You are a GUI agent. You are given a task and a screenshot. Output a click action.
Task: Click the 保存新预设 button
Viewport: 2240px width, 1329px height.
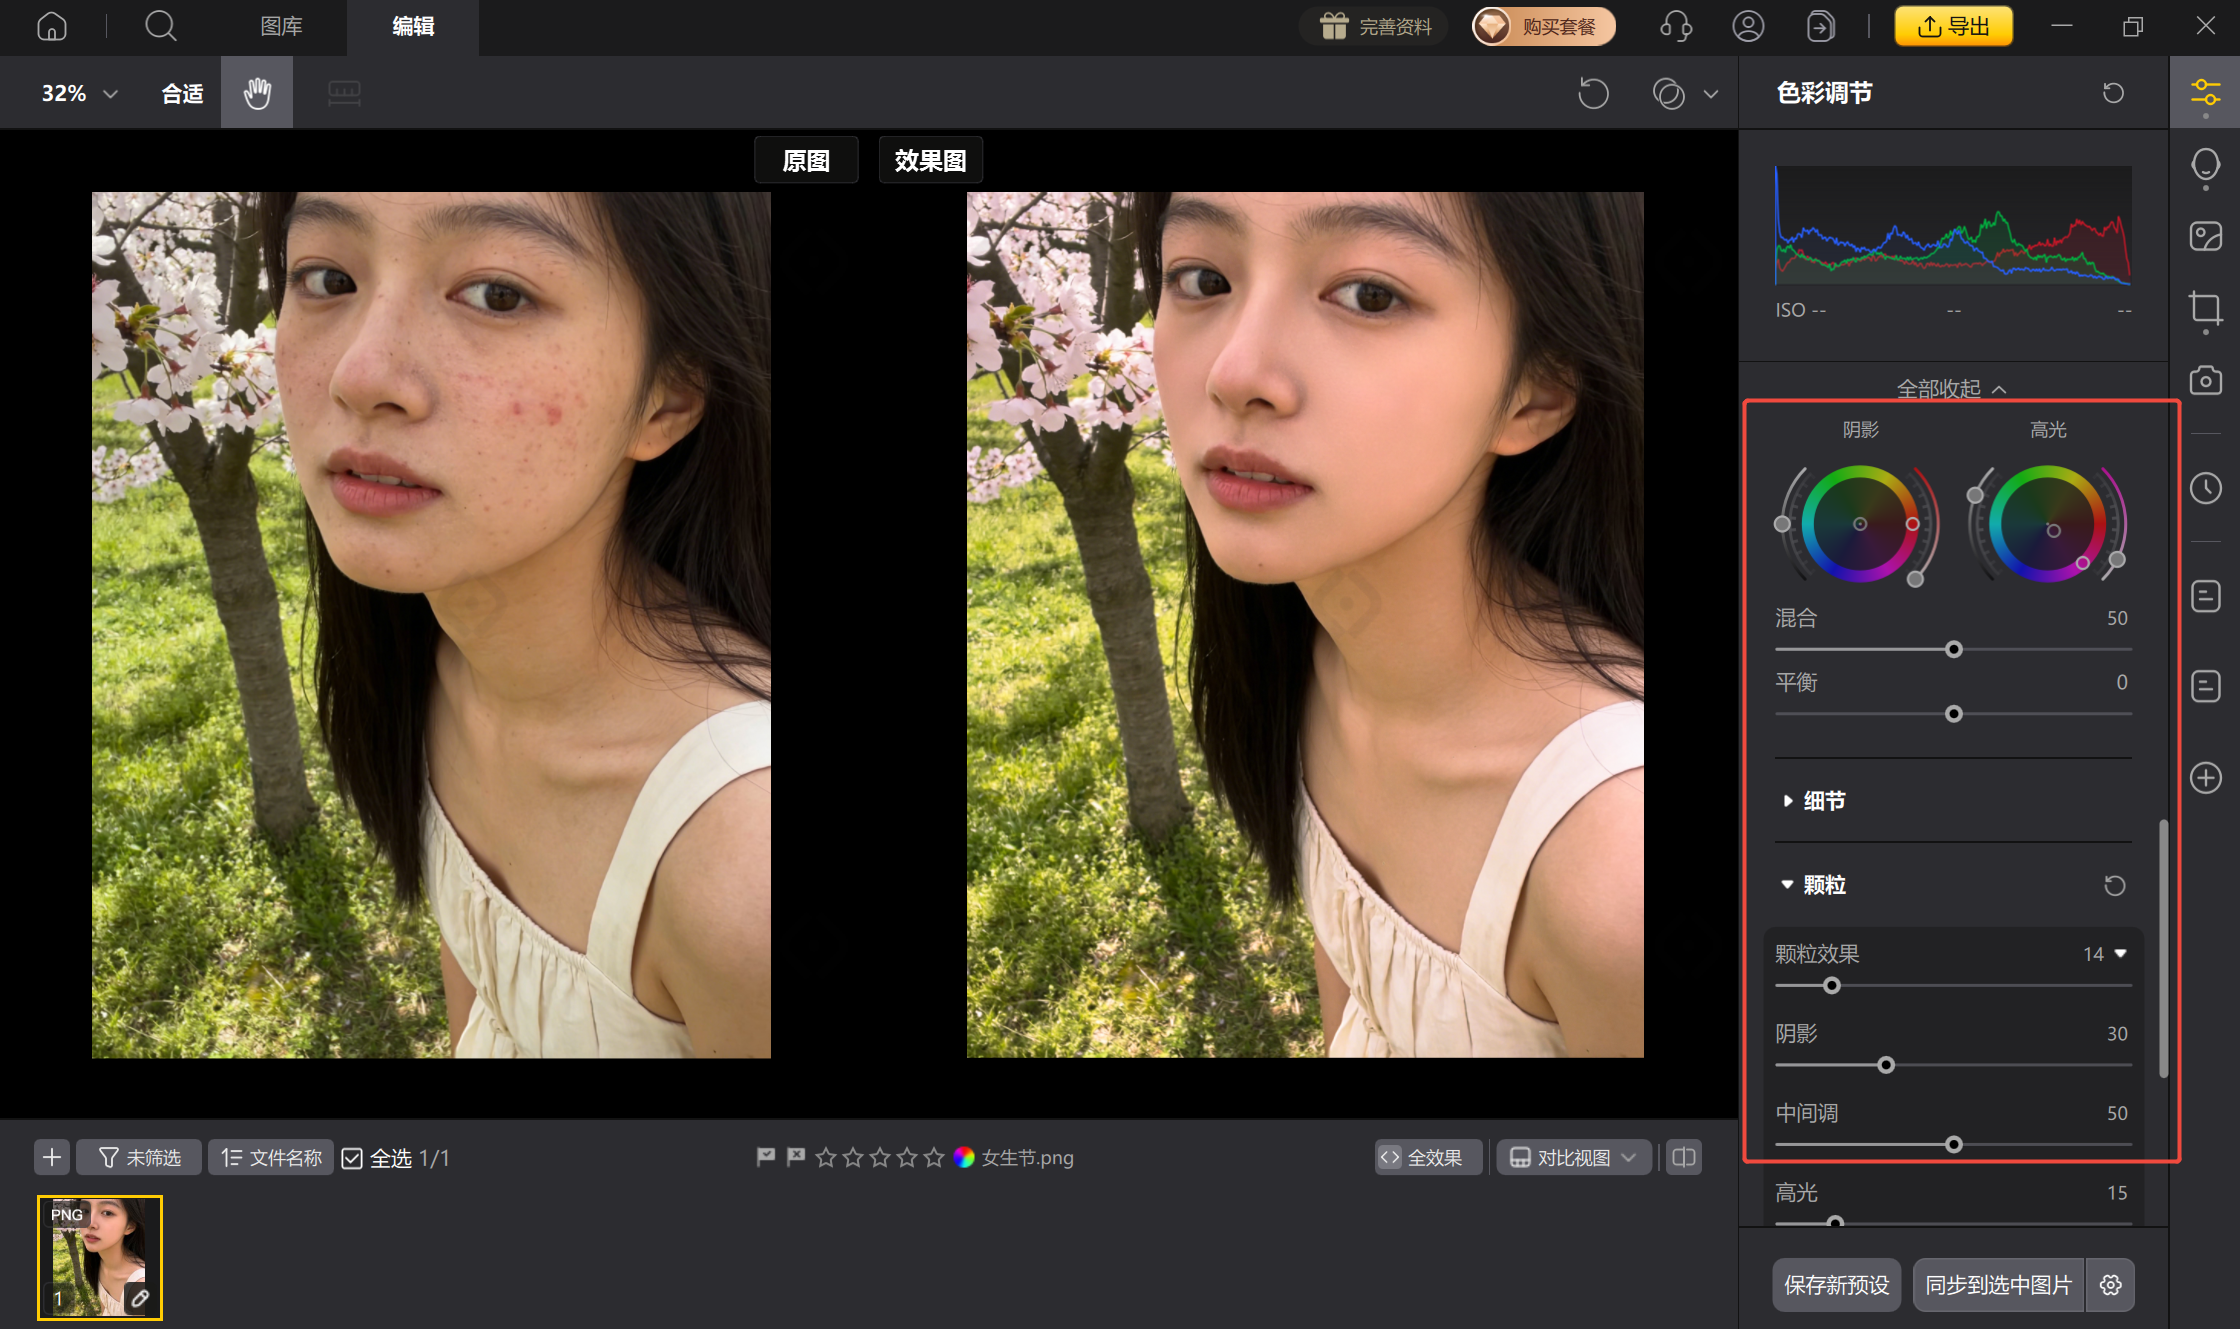(x=1836, y=1285)
